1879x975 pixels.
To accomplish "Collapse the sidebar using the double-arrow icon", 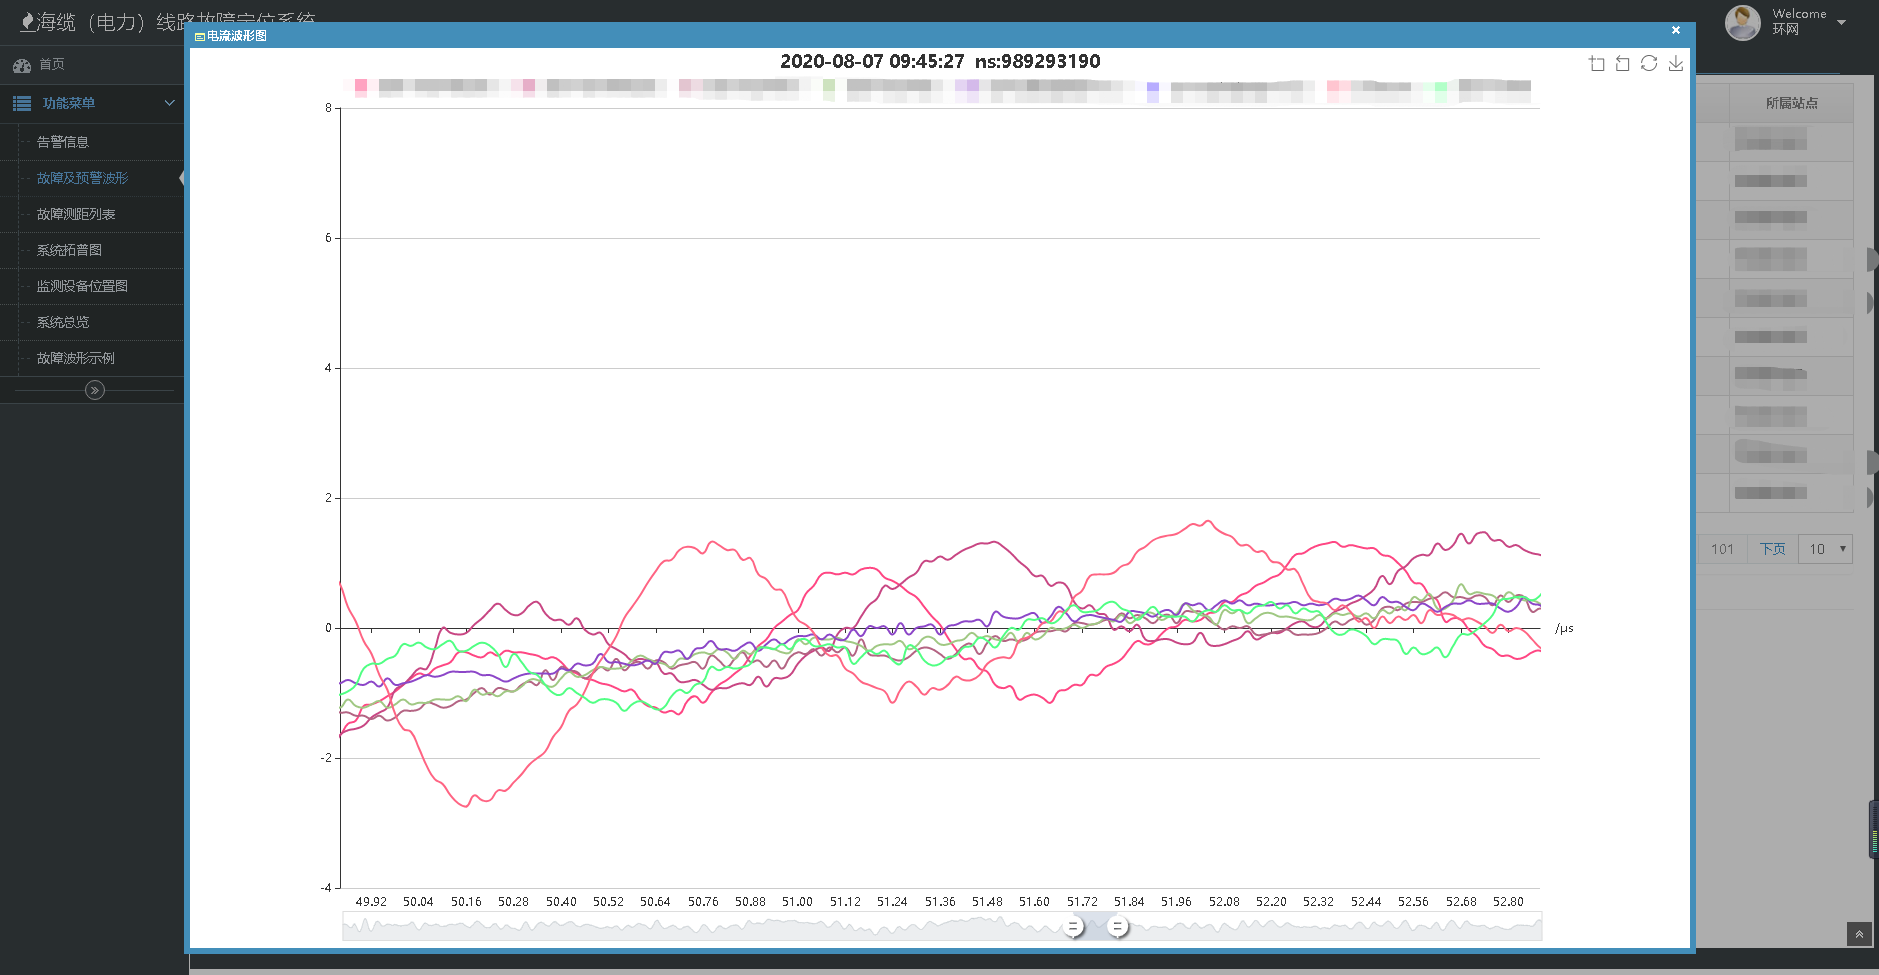I will click(x=95, y=390).
